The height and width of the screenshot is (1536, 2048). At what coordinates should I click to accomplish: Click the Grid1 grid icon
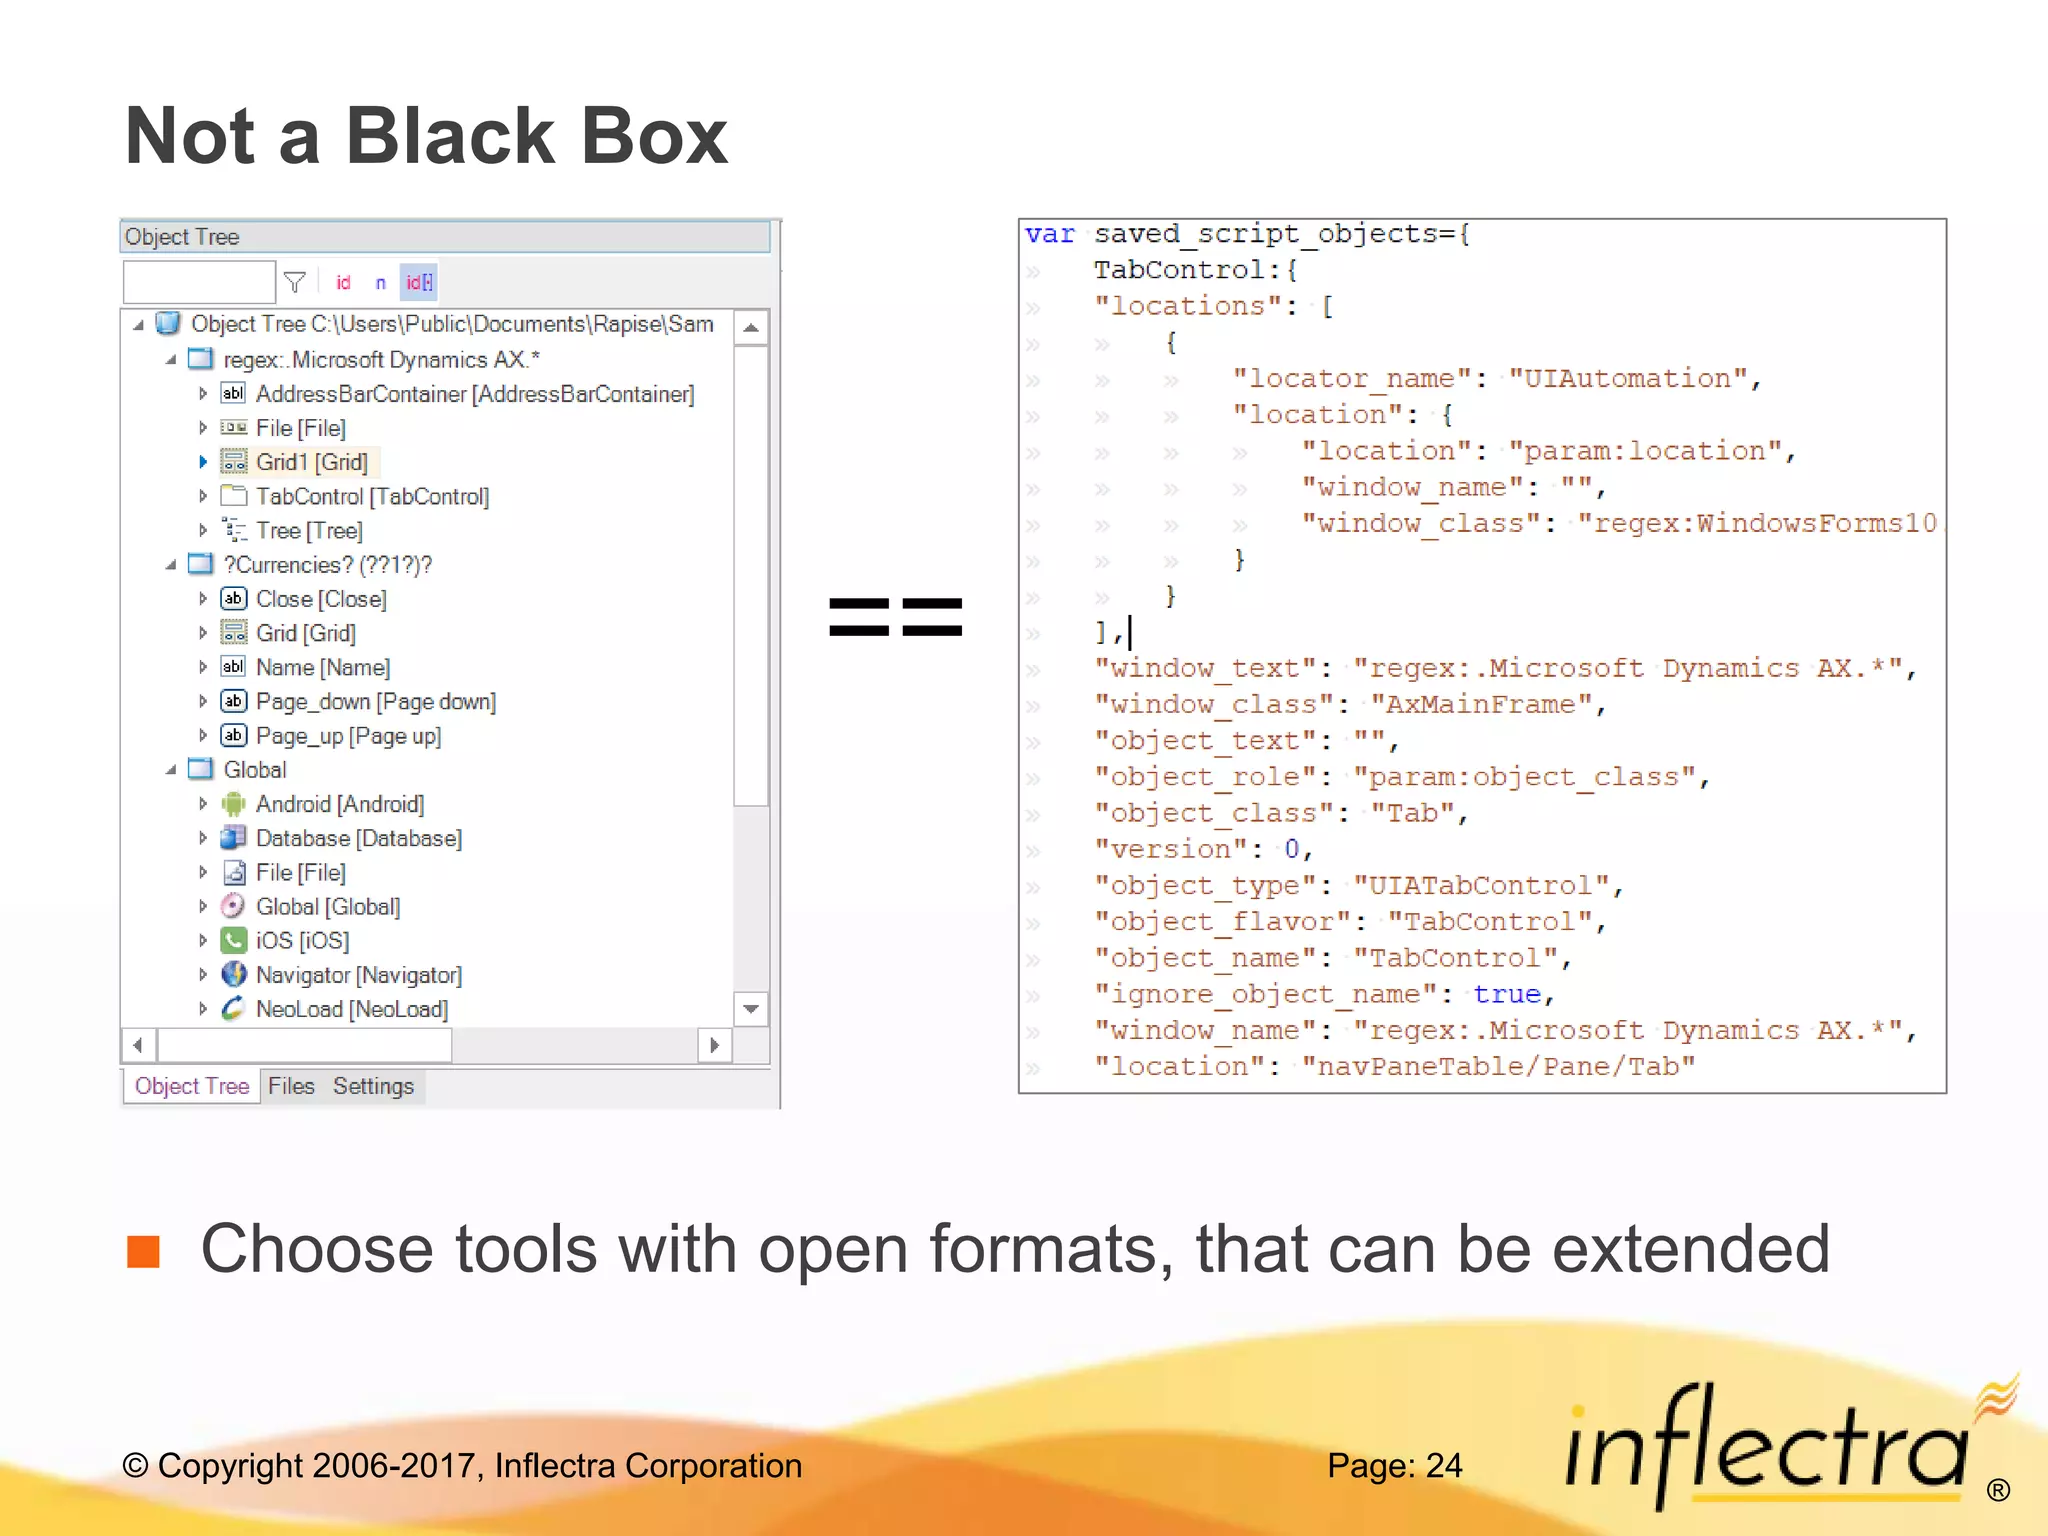234,461
